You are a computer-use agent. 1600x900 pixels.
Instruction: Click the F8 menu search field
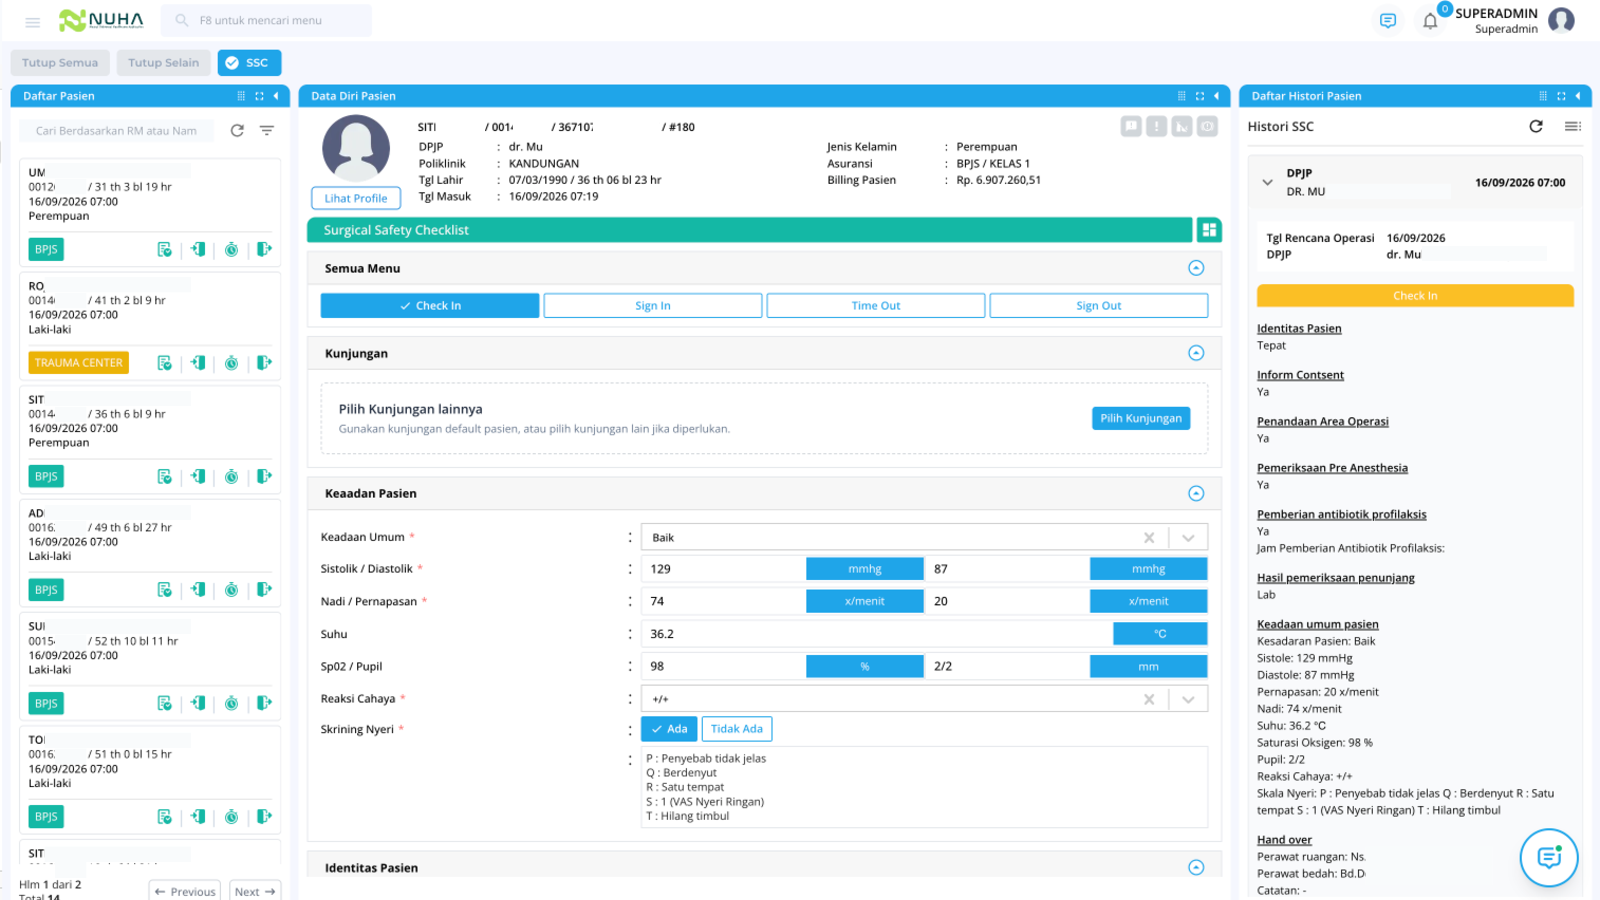[266, 20]
